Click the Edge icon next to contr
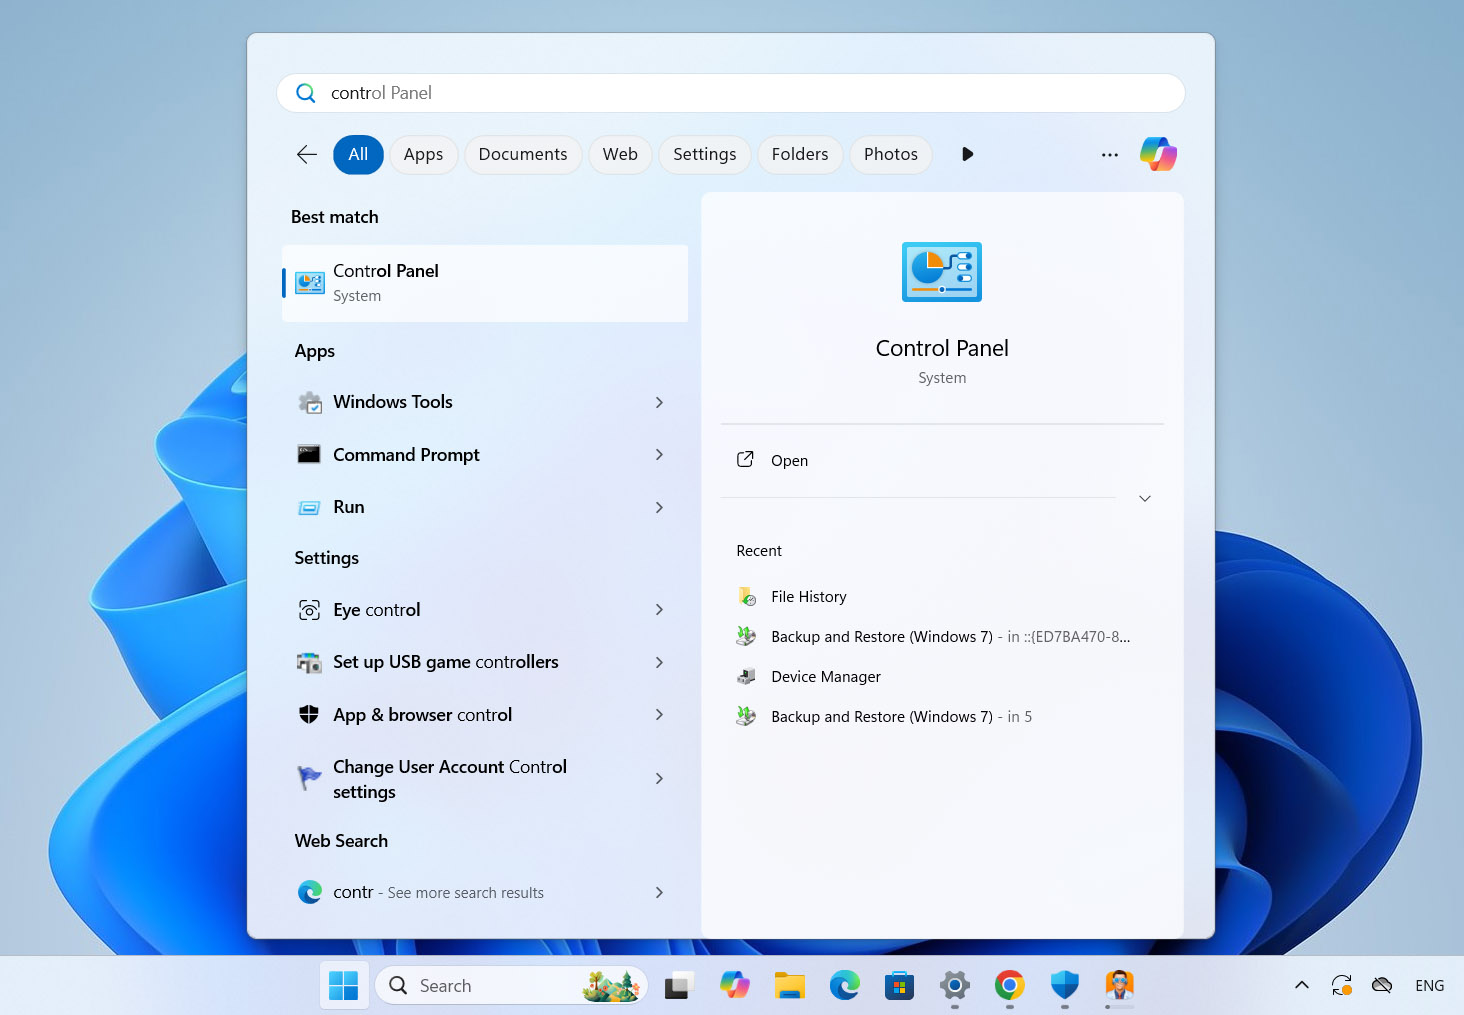This screenshot has width=1464, height=1015. tap(310, 892)
